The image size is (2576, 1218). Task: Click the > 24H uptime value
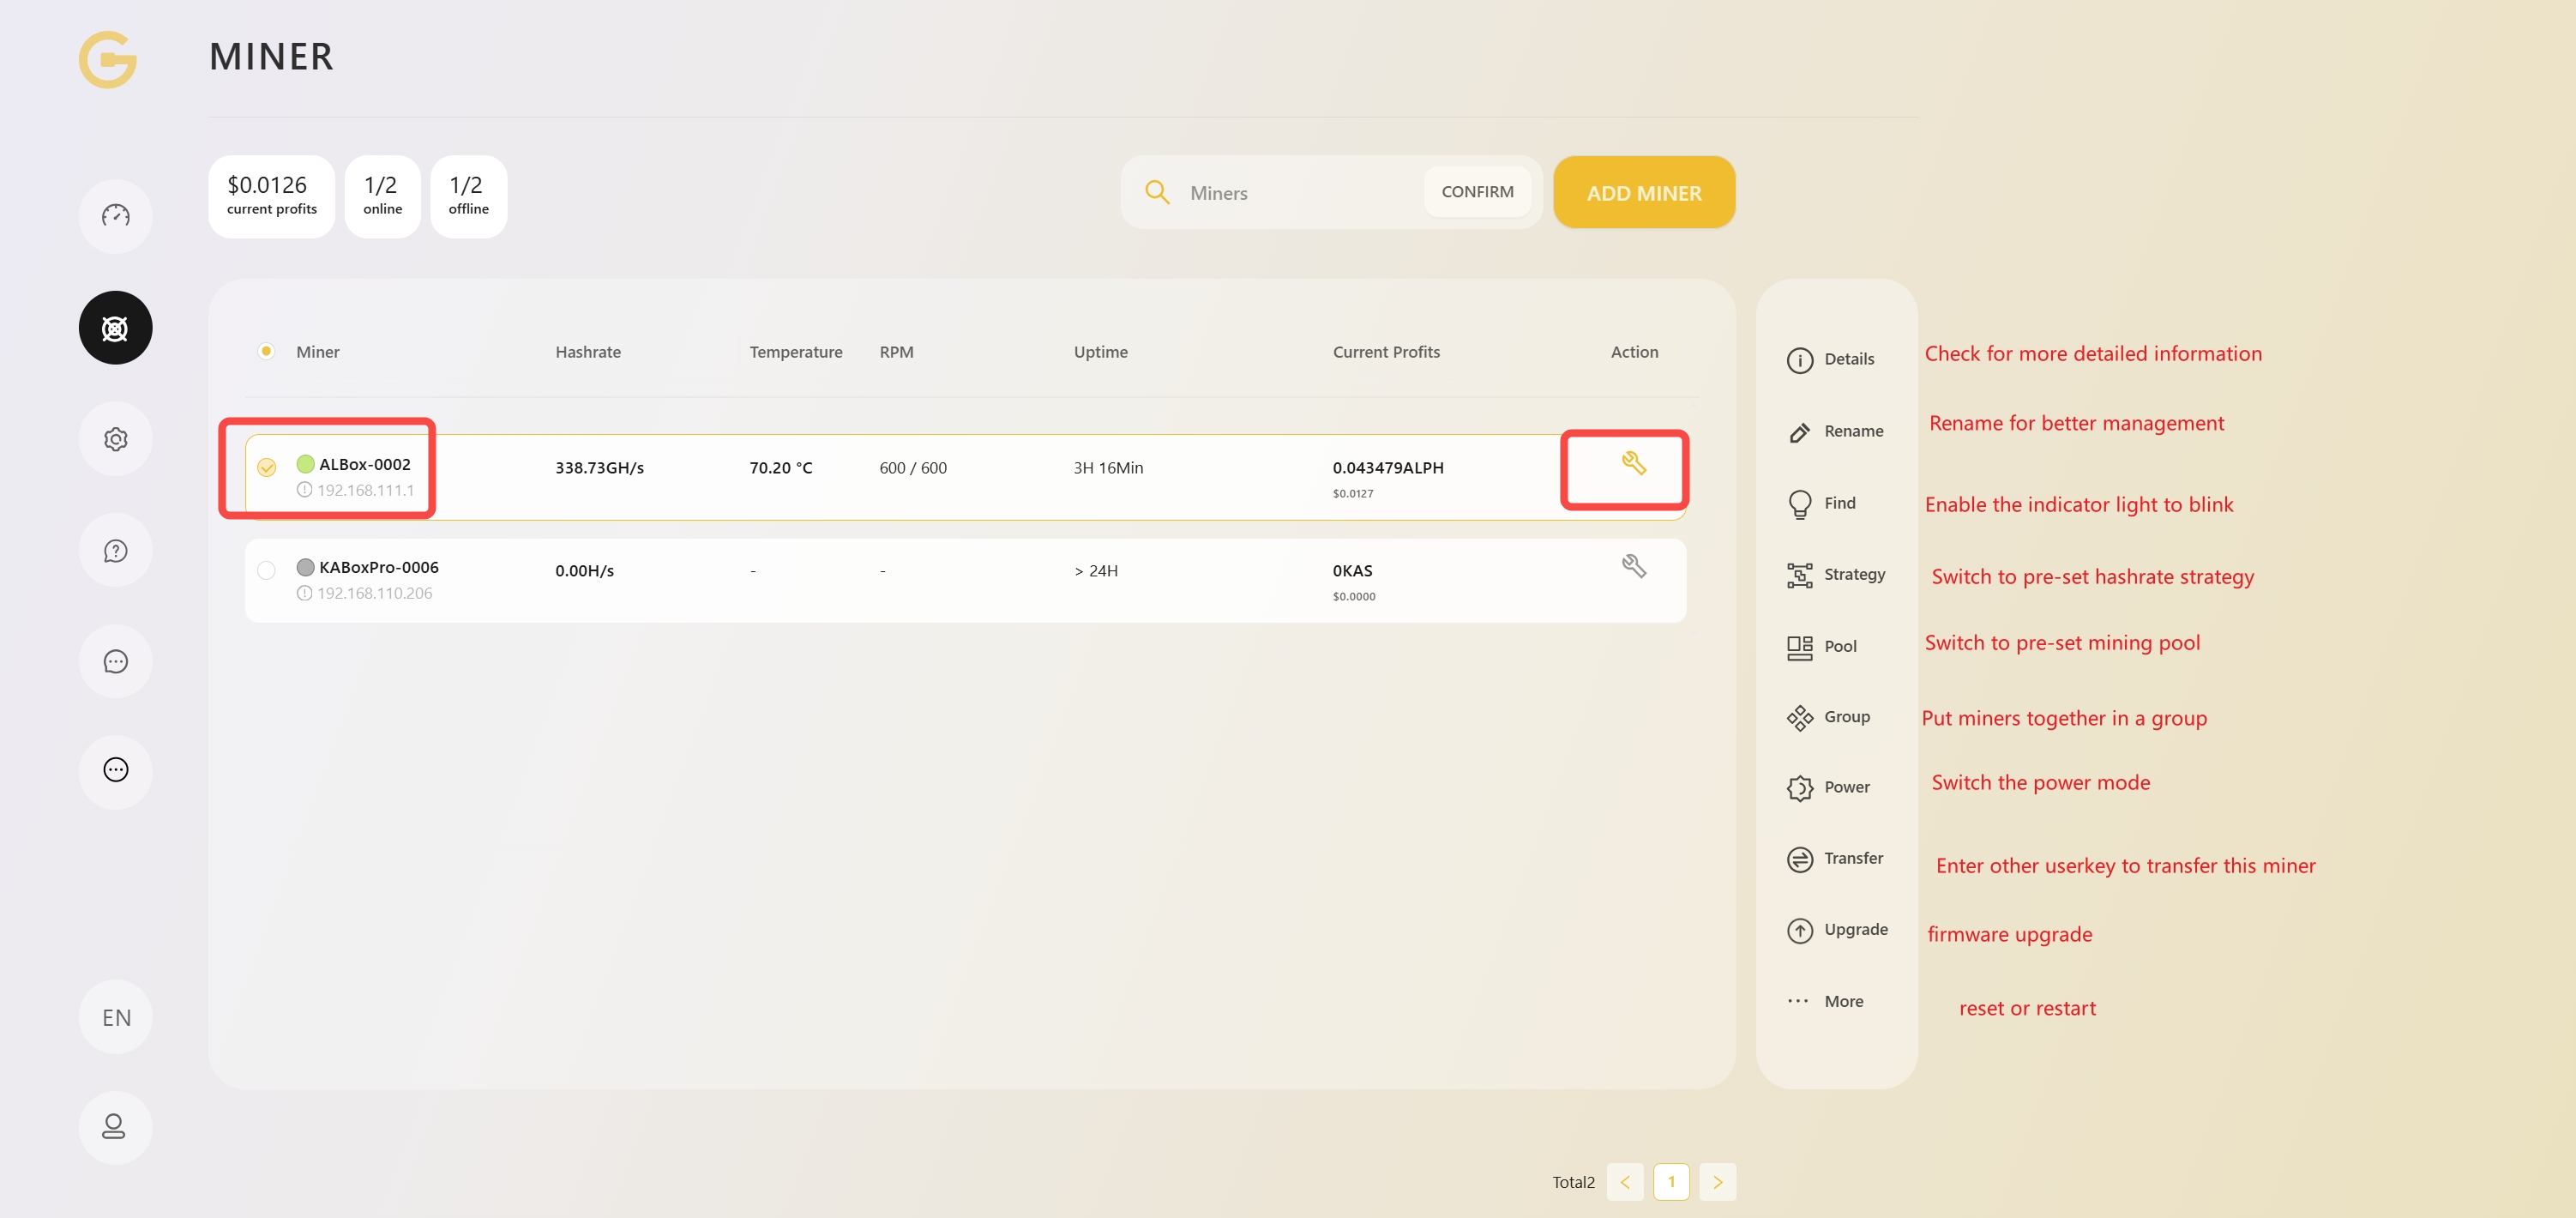tap(1096, 570)
